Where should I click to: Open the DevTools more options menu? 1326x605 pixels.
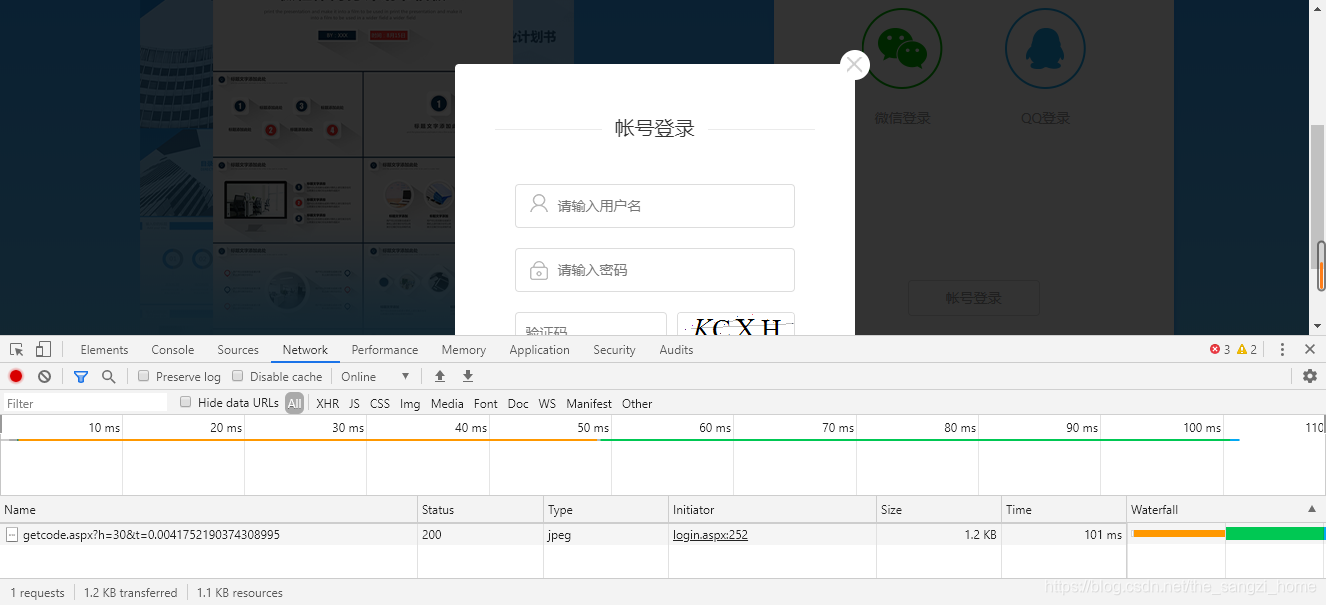coord(1282,349)
